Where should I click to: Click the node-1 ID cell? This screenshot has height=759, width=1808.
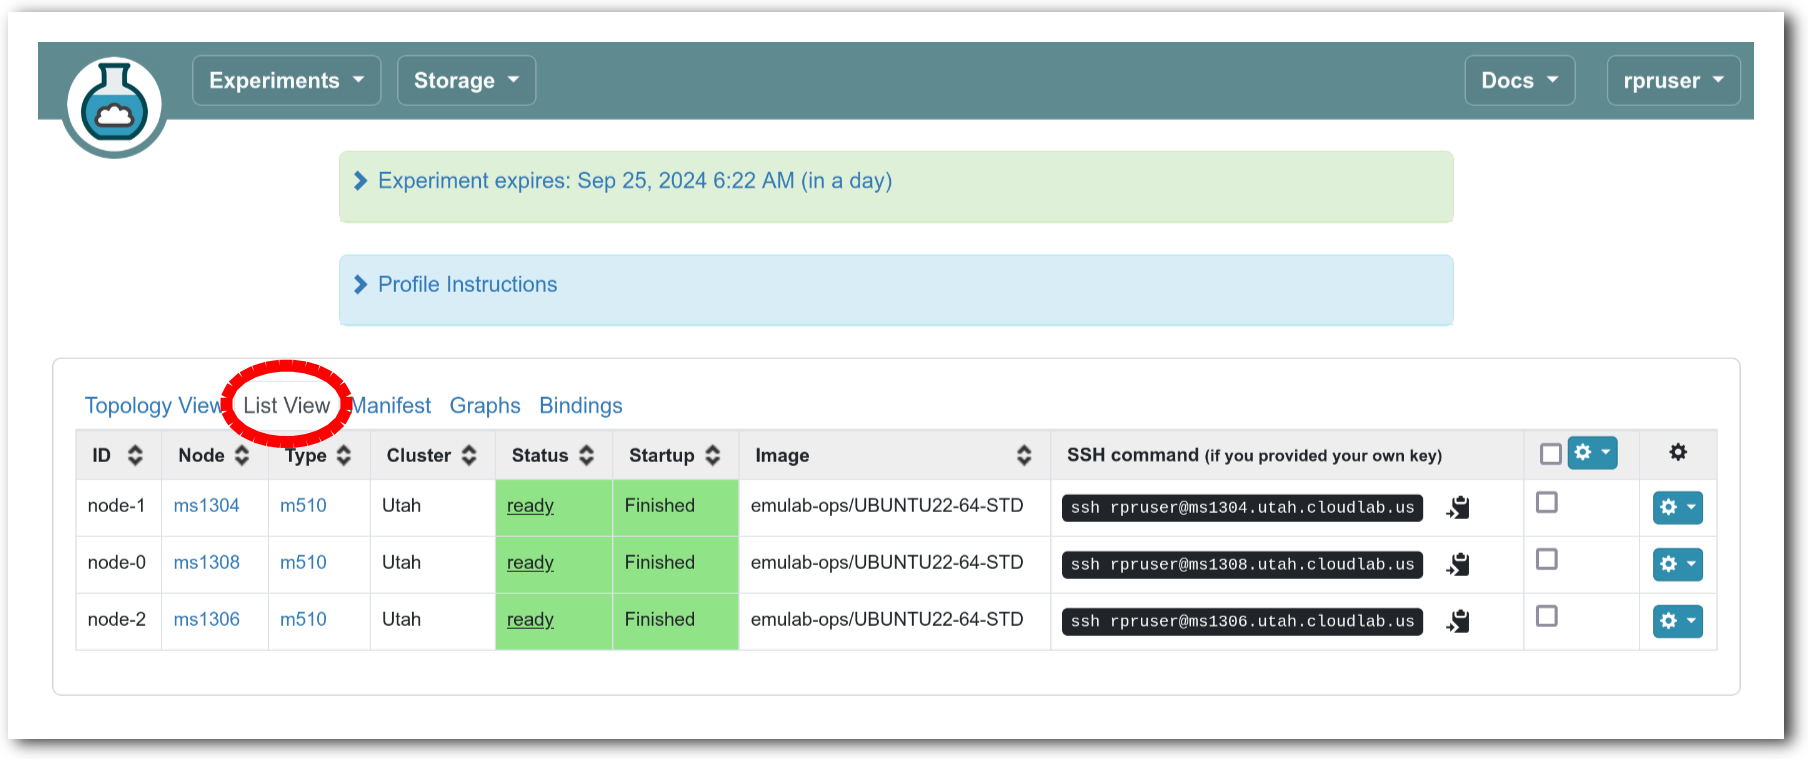117,506
